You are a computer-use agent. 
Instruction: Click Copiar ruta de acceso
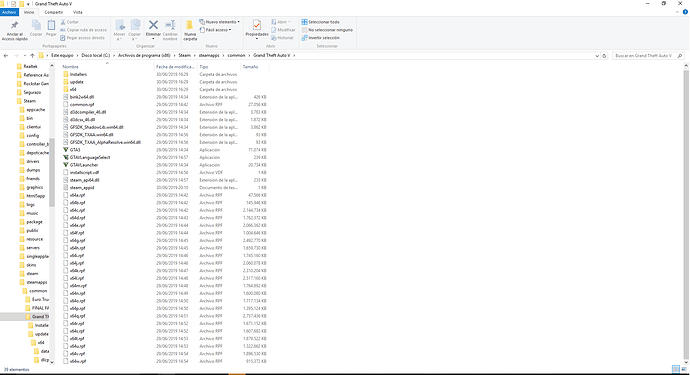[x=84, y=30]
